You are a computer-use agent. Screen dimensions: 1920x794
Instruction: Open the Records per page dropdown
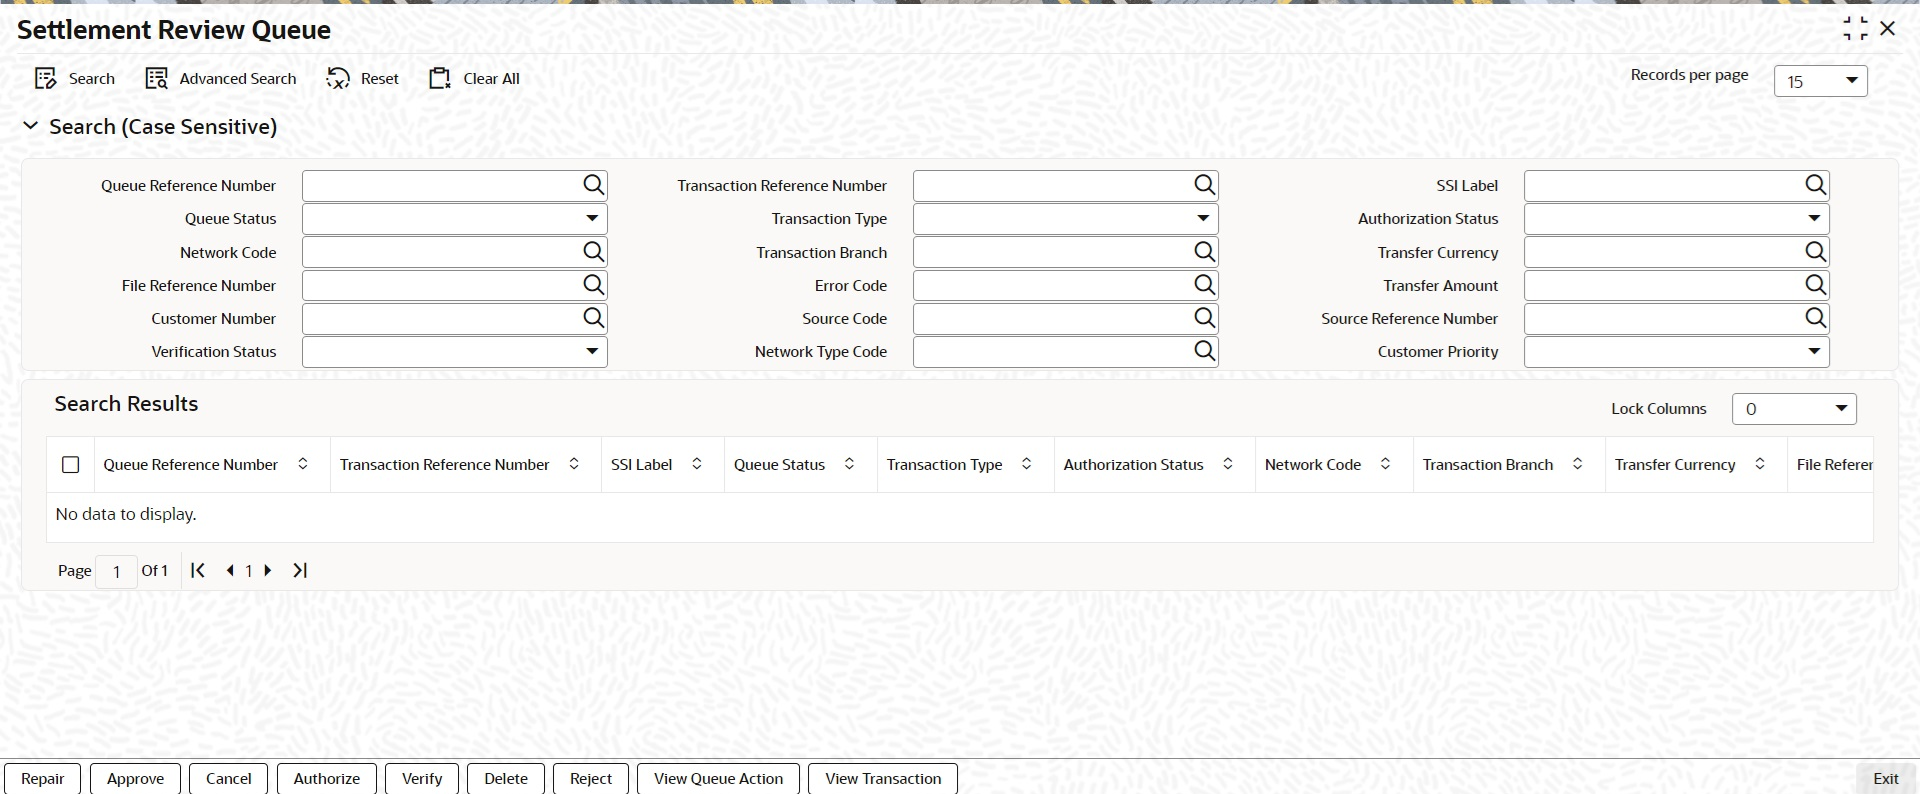(x=1821, y=81)
